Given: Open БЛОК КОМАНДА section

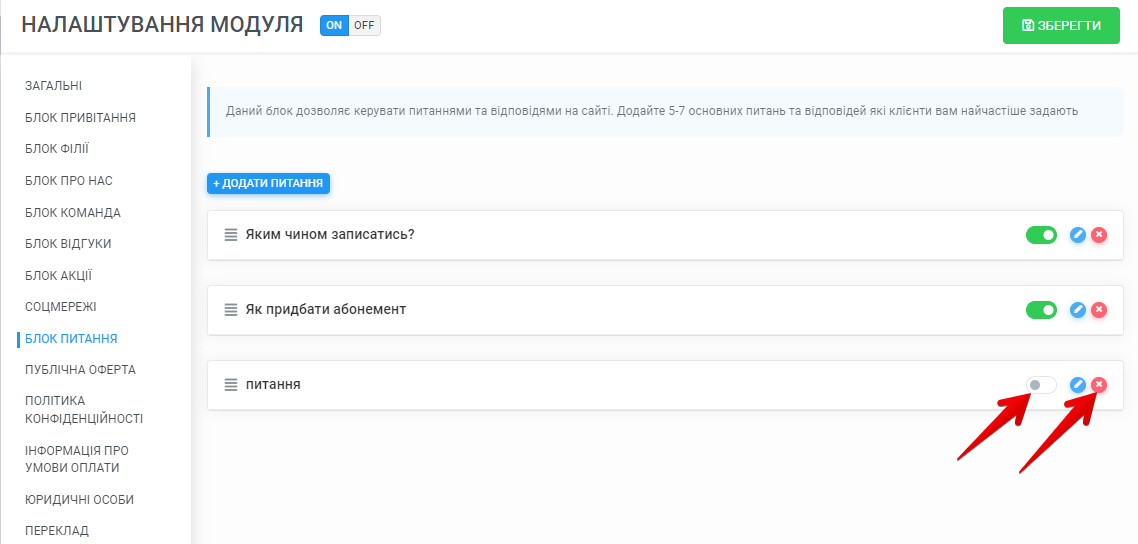Looking at the screenshot, I should 73,213.
